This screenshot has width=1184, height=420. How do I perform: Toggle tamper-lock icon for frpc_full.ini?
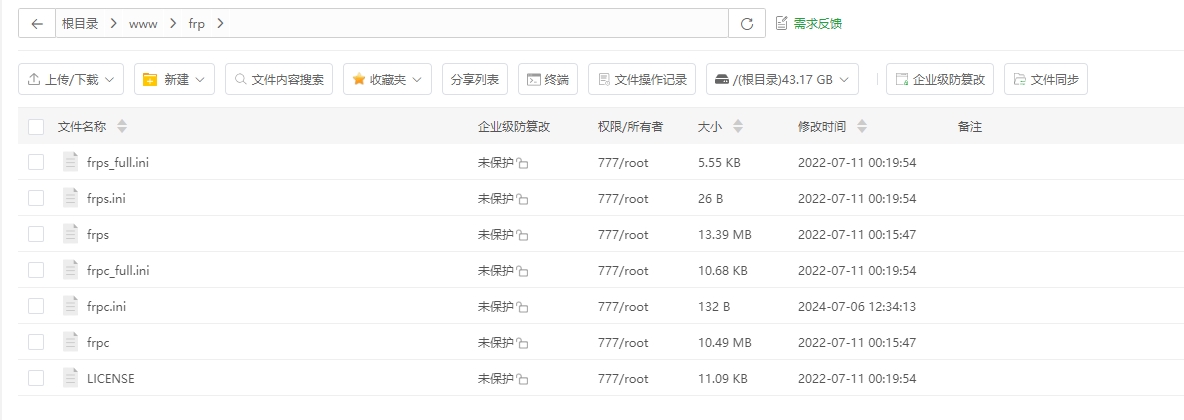pyautogui.click(x=523, y=271)
